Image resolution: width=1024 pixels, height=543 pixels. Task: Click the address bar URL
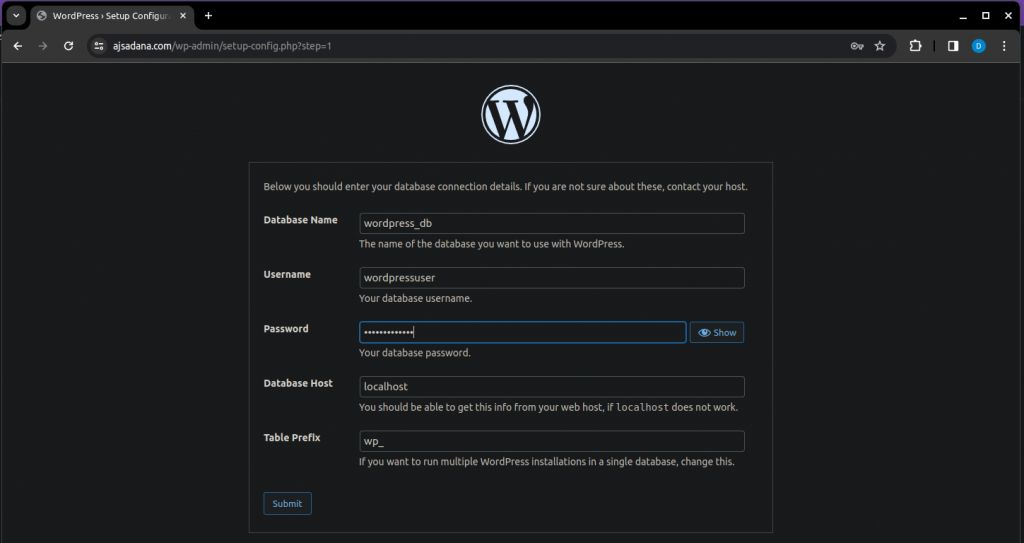[x=222, y=46]
